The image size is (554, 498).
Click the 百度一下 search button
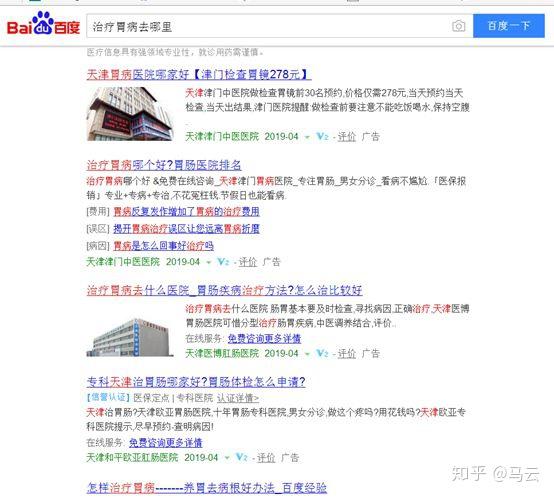click(509, 26)
